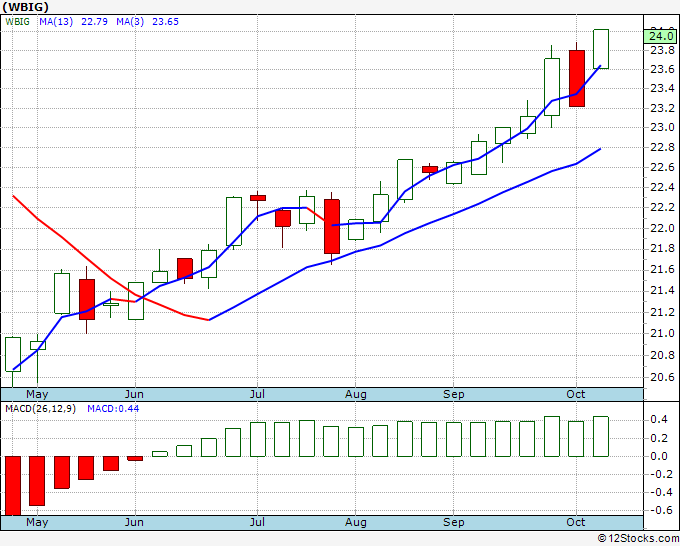Click the -0.4 MACD axis label
This screenshot has width=680, height=546.
659,492
